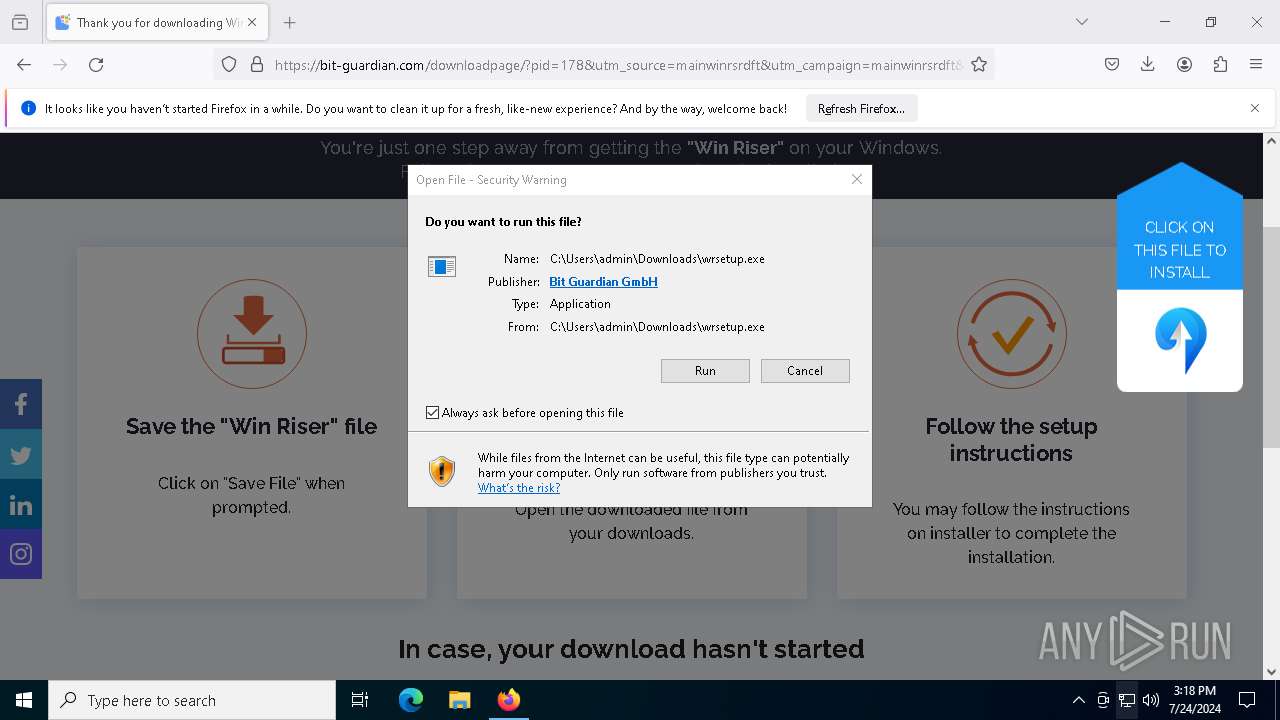Open Firefox application hamburger menu
The height and width of the screenshot is (720, 1280).
[1256, 64]
